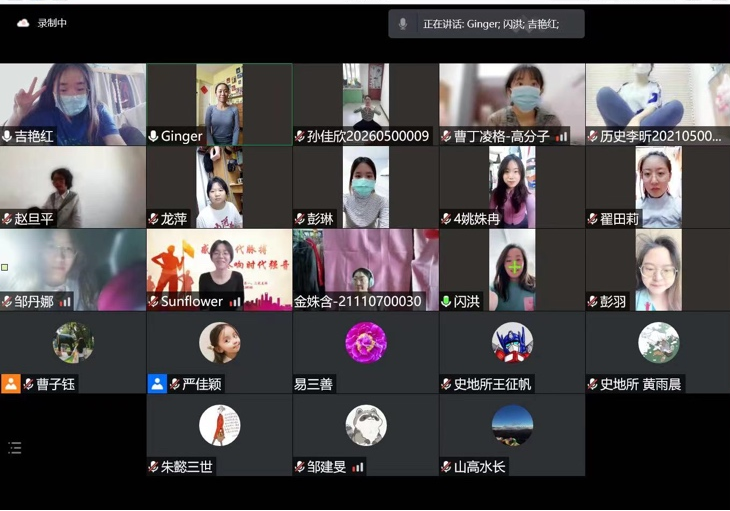
Task: Click the orange host badge next to 曹子钰
Action: (10, 384)
